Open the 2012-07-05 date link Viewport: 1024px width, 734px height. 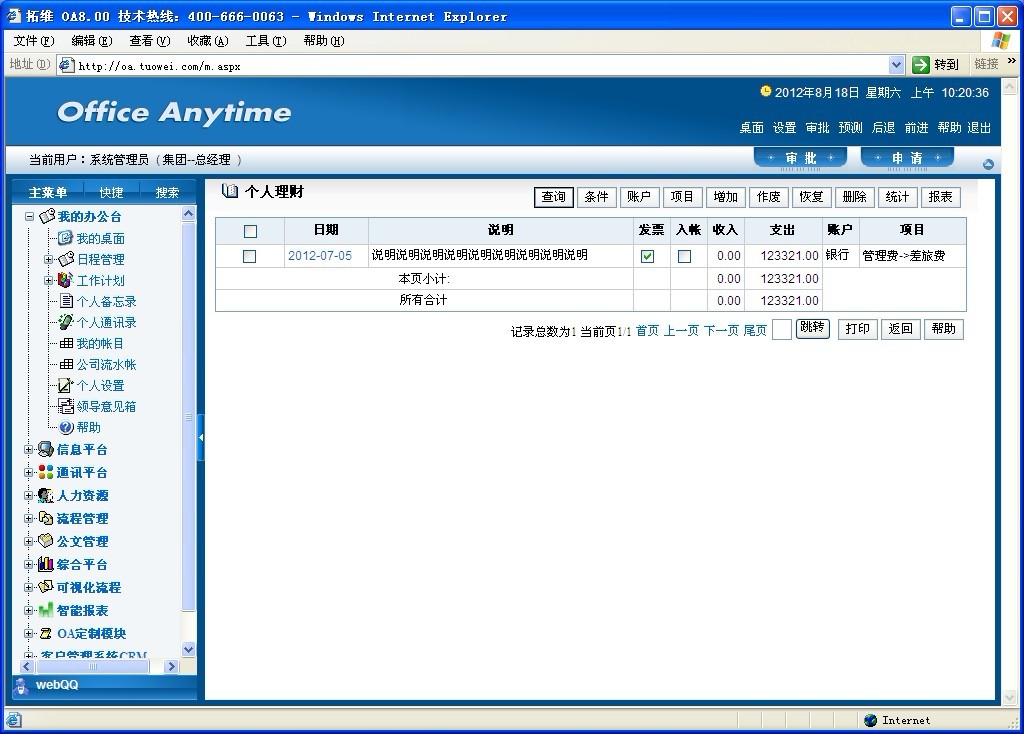(x=320, y=256)
